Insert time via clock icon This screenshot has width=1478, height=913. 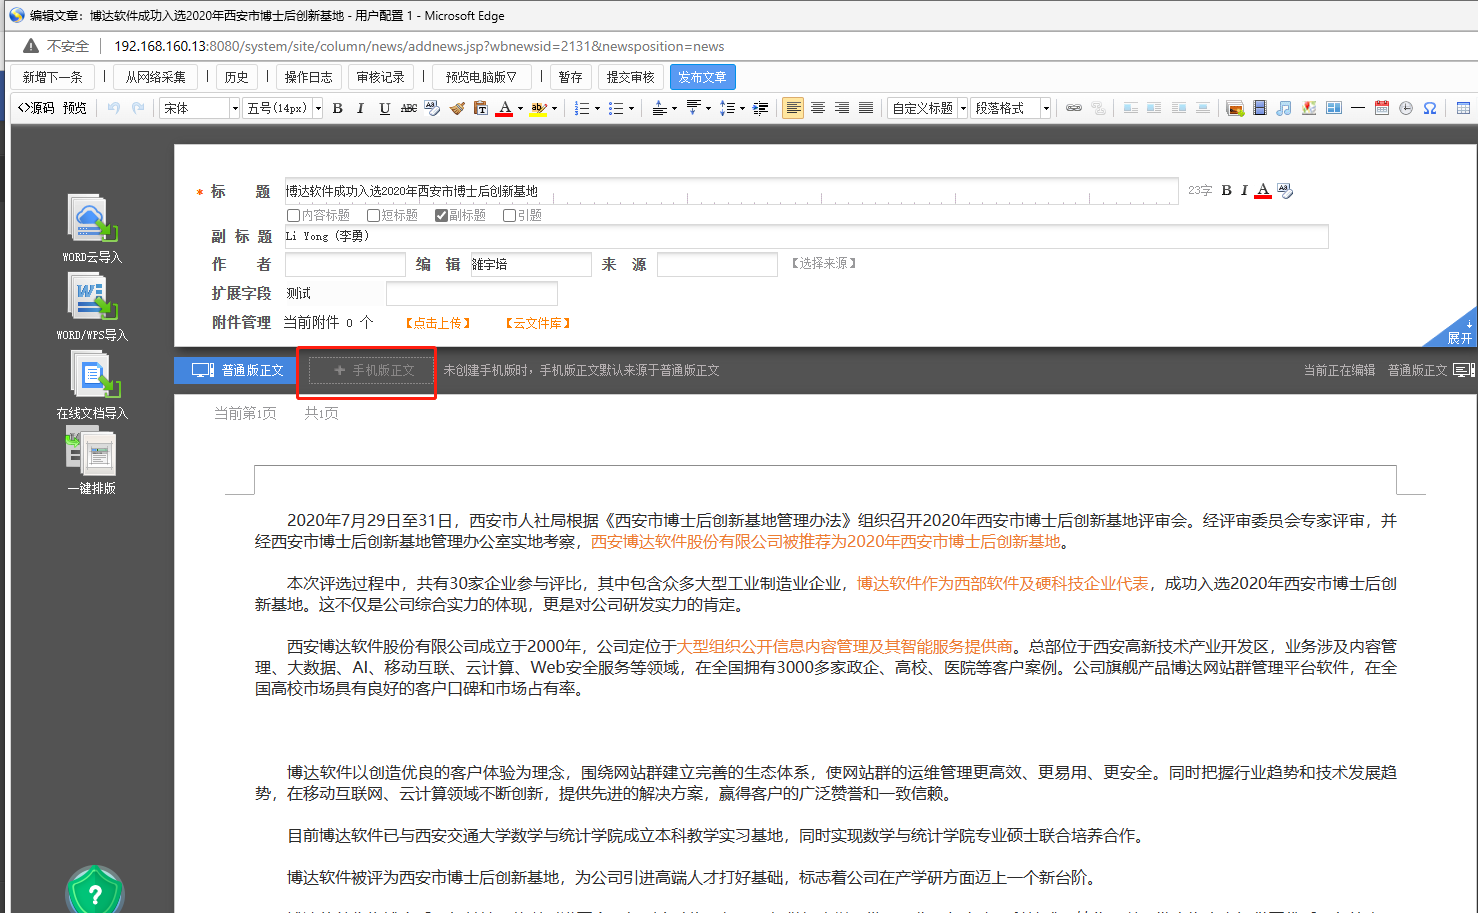[x=1406, y=108]
